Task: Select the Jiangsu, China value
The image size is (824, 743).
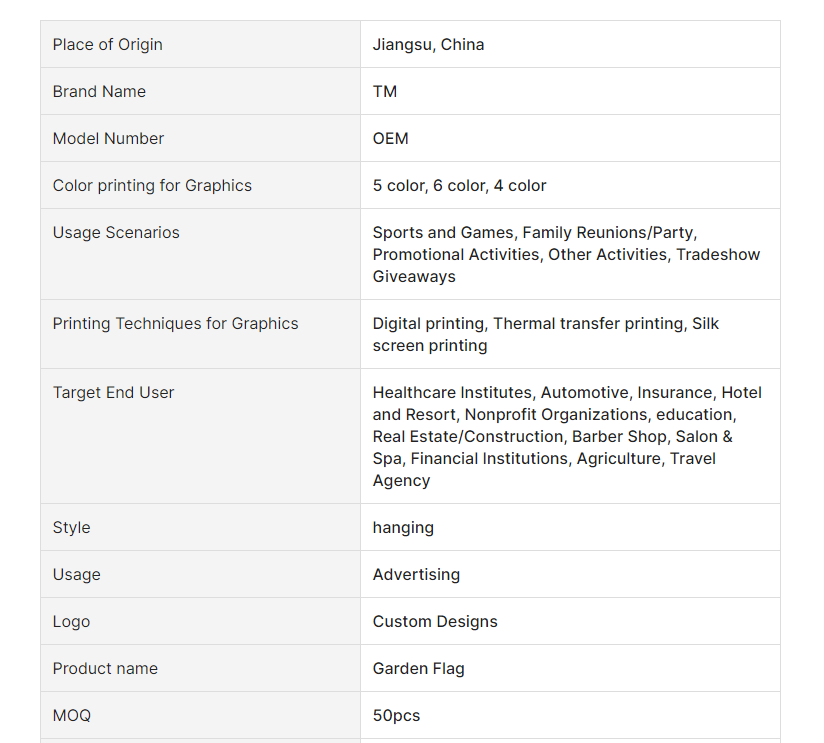Action: pyautogui.click(x=428, y=45)
